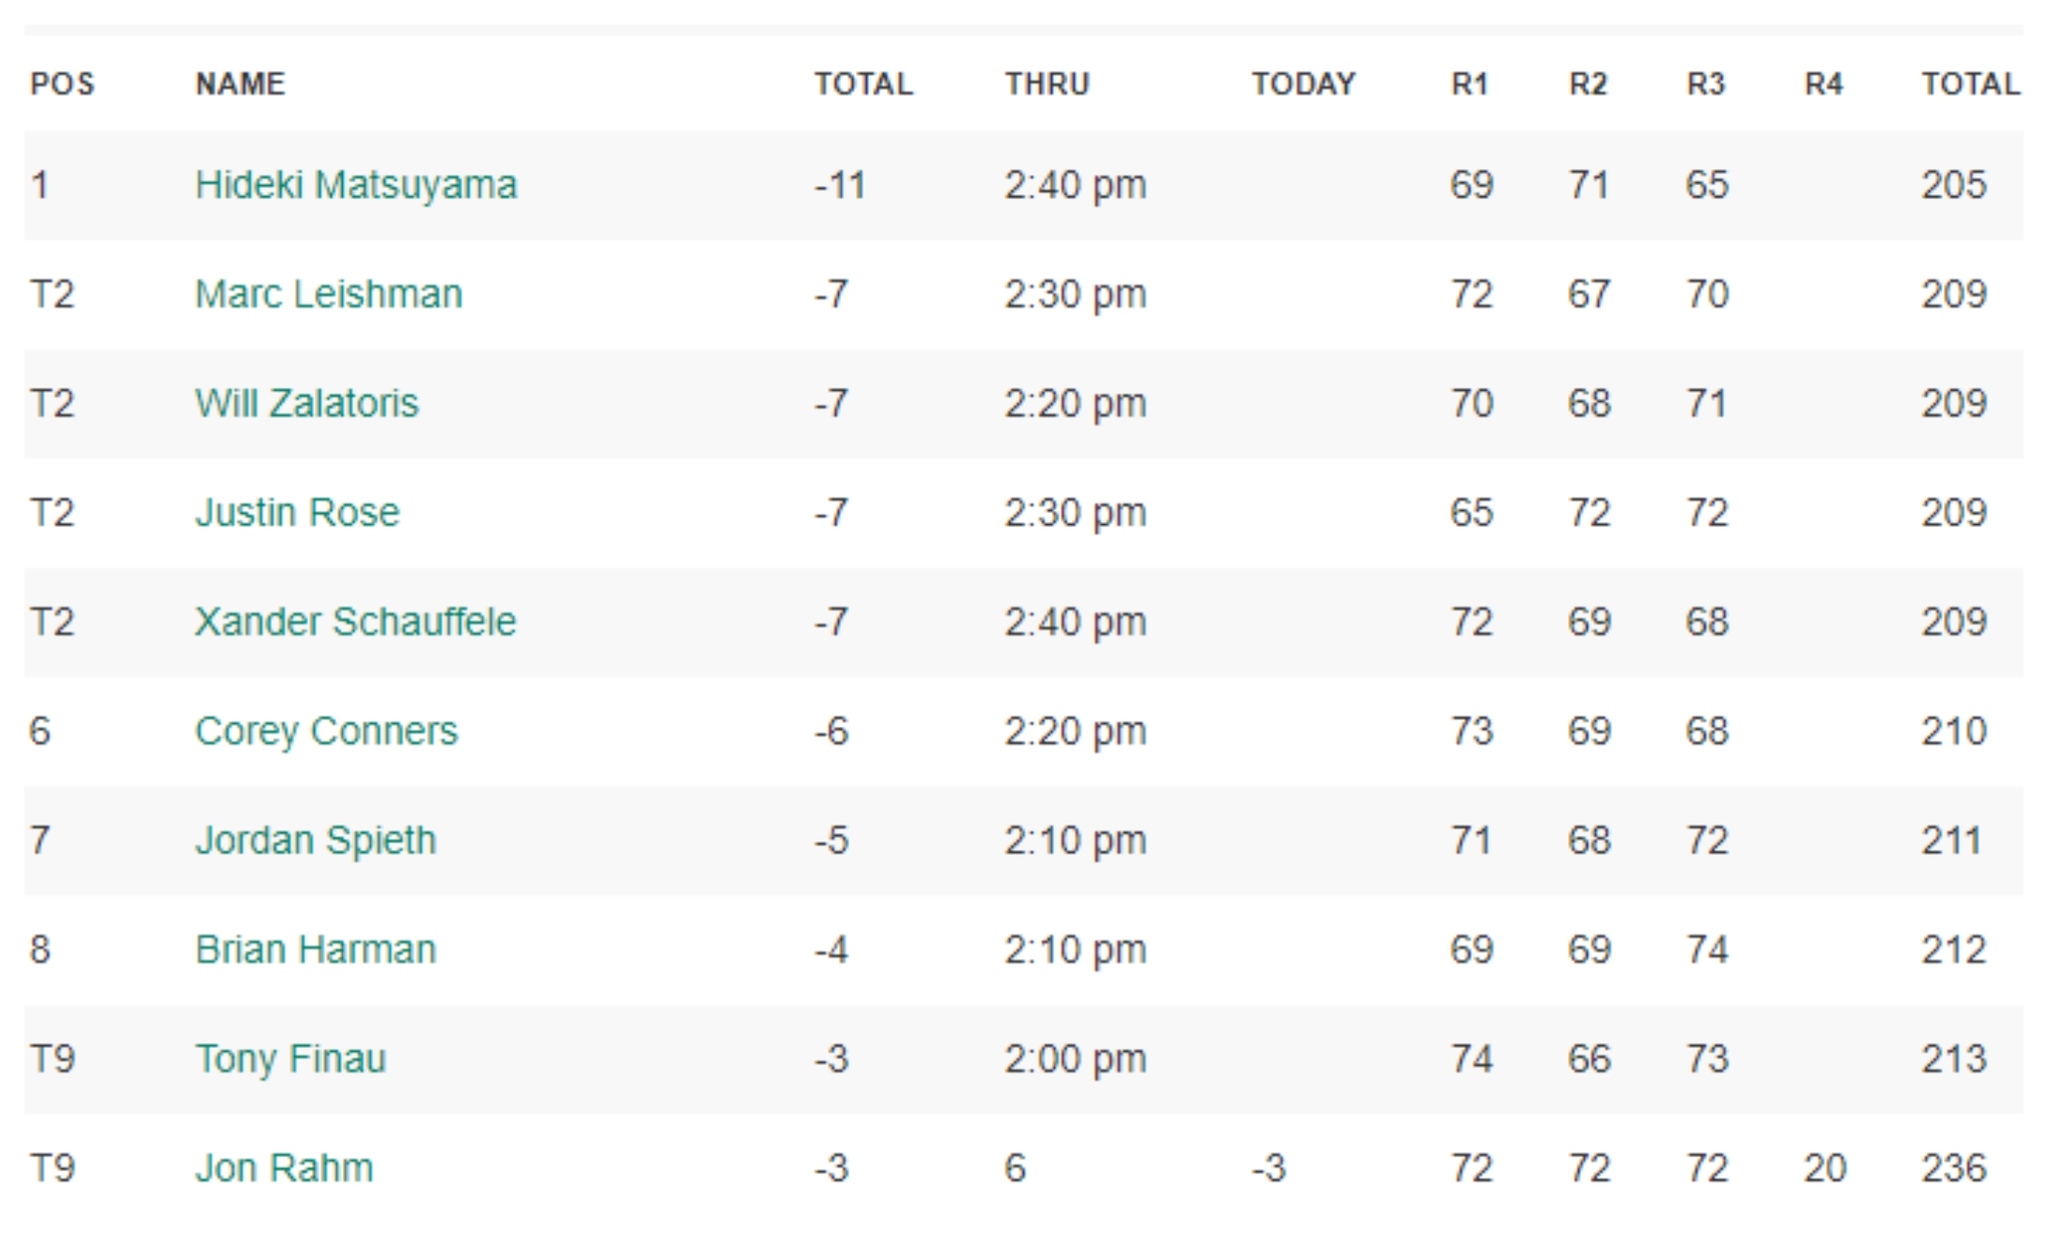Viewport: 2048px width, 1234px height.
Task: Click the NAME column header
Action: (x=240, y=83)
